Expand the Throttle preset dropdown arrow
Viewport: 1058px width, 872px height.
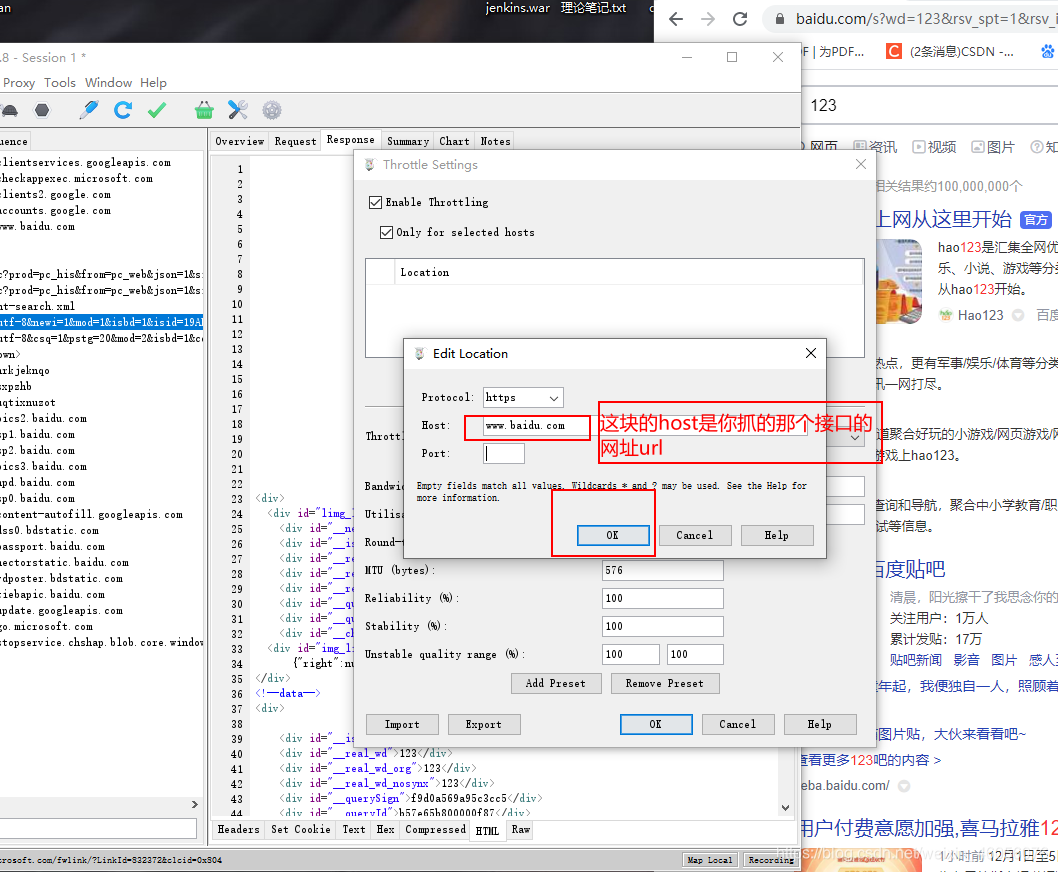tap(855, 437)
